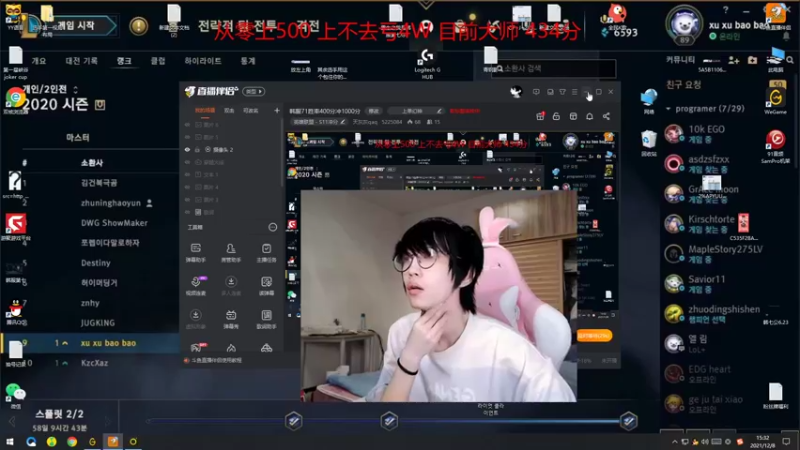Open the Google Chrome desktop shortcut
The height and width of the screenshot is (450, 800).
15,98
